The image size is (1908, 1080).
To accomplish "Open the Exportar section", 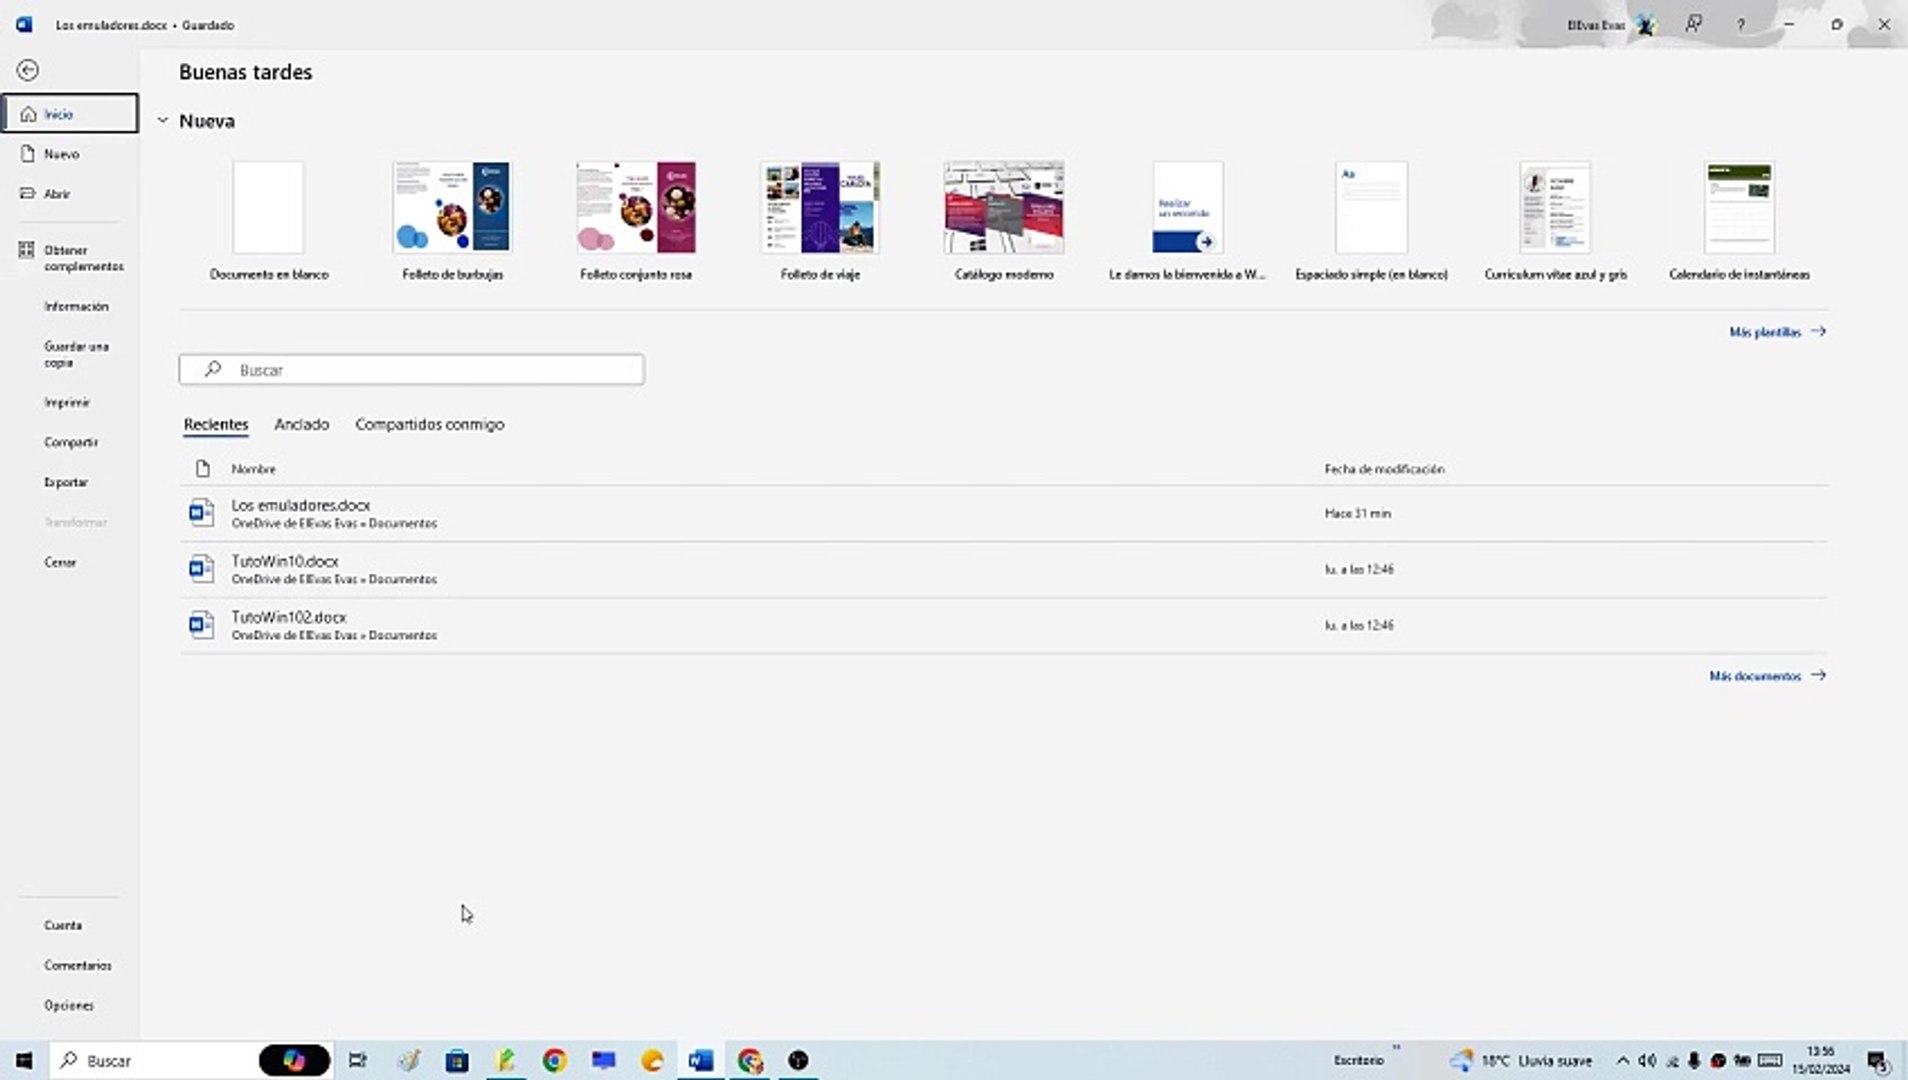I will (66, 482).
